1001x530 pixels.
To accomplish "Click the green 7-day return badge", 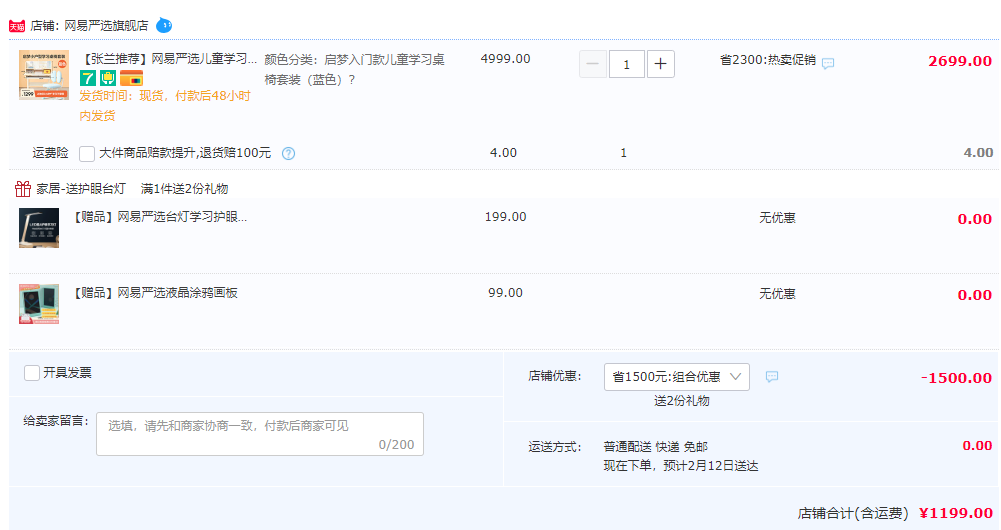I will click(x=87, y=79).
